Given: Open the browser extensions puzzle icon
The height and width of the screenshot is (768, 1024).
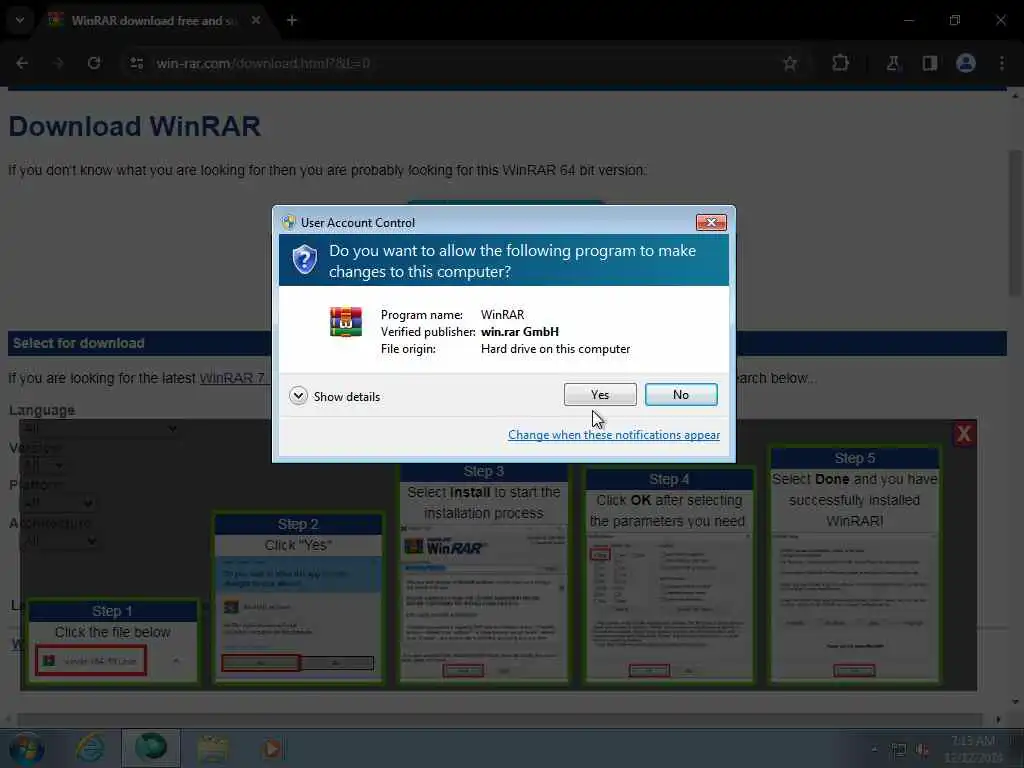Looking at the screenshot, I should tap(840, 63).
